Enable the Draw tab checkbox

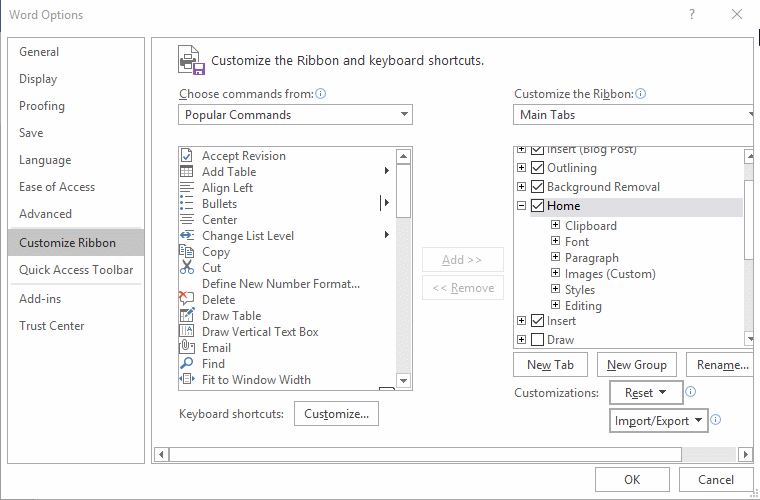pos(537,340)
